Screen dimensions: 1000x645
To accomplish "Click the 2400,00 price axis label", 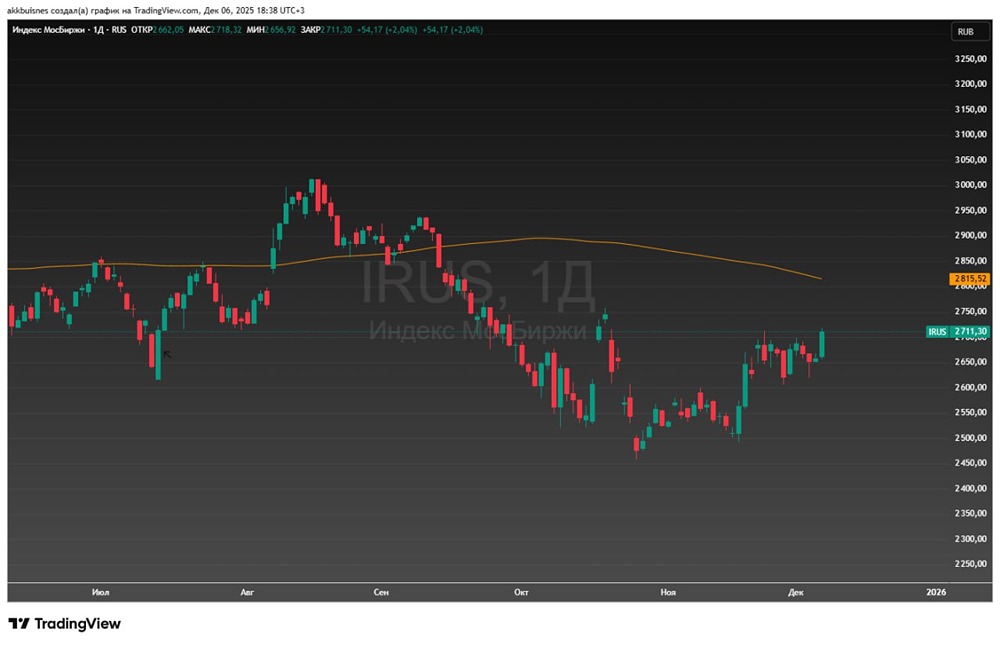I will (970, 488).
